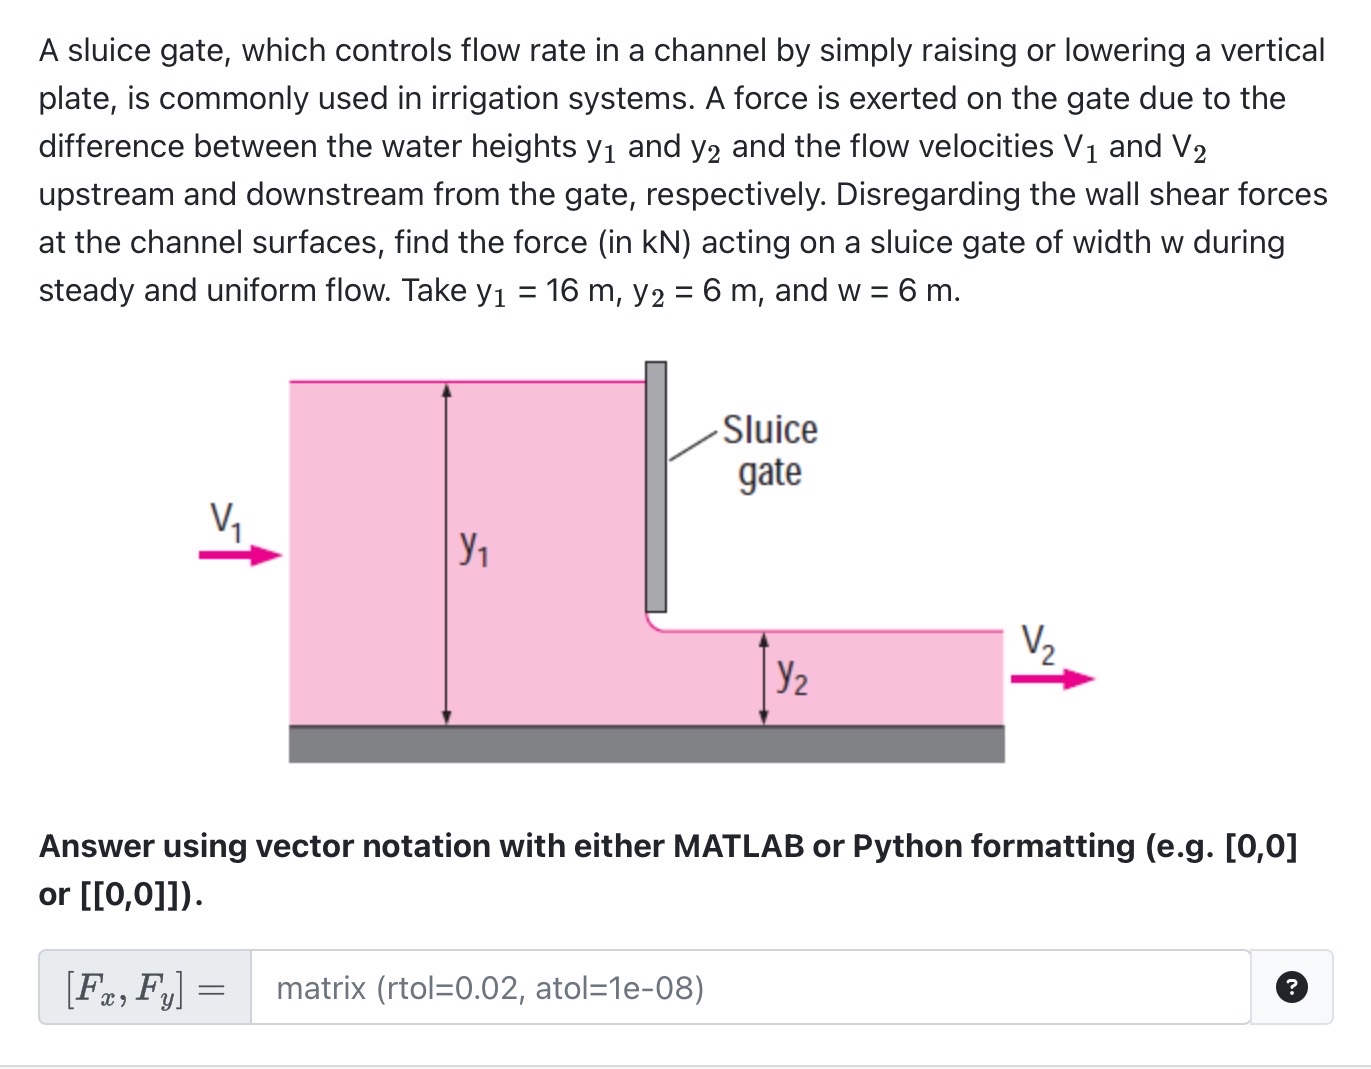The height and width of the screenshot is (1069, 1371).
Task: Click the placeholder text 'rtol=0.02, atol=1e-08'
Action: (x=490, y=987)
